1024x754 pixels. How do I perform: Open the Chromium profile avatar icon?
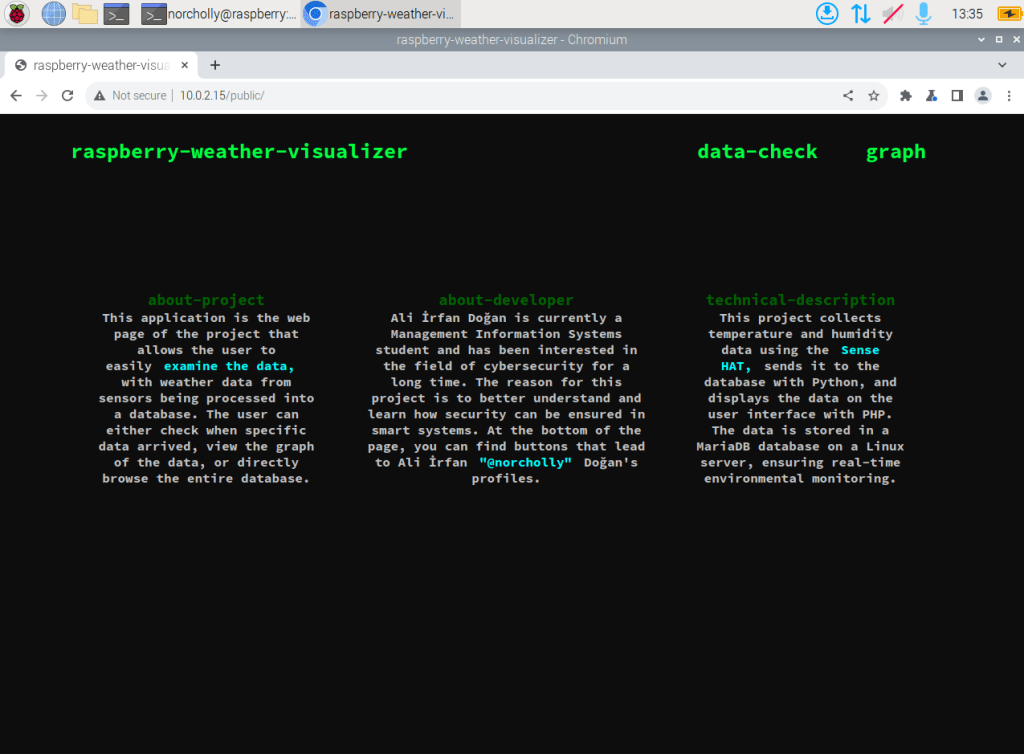pos(983,96)
